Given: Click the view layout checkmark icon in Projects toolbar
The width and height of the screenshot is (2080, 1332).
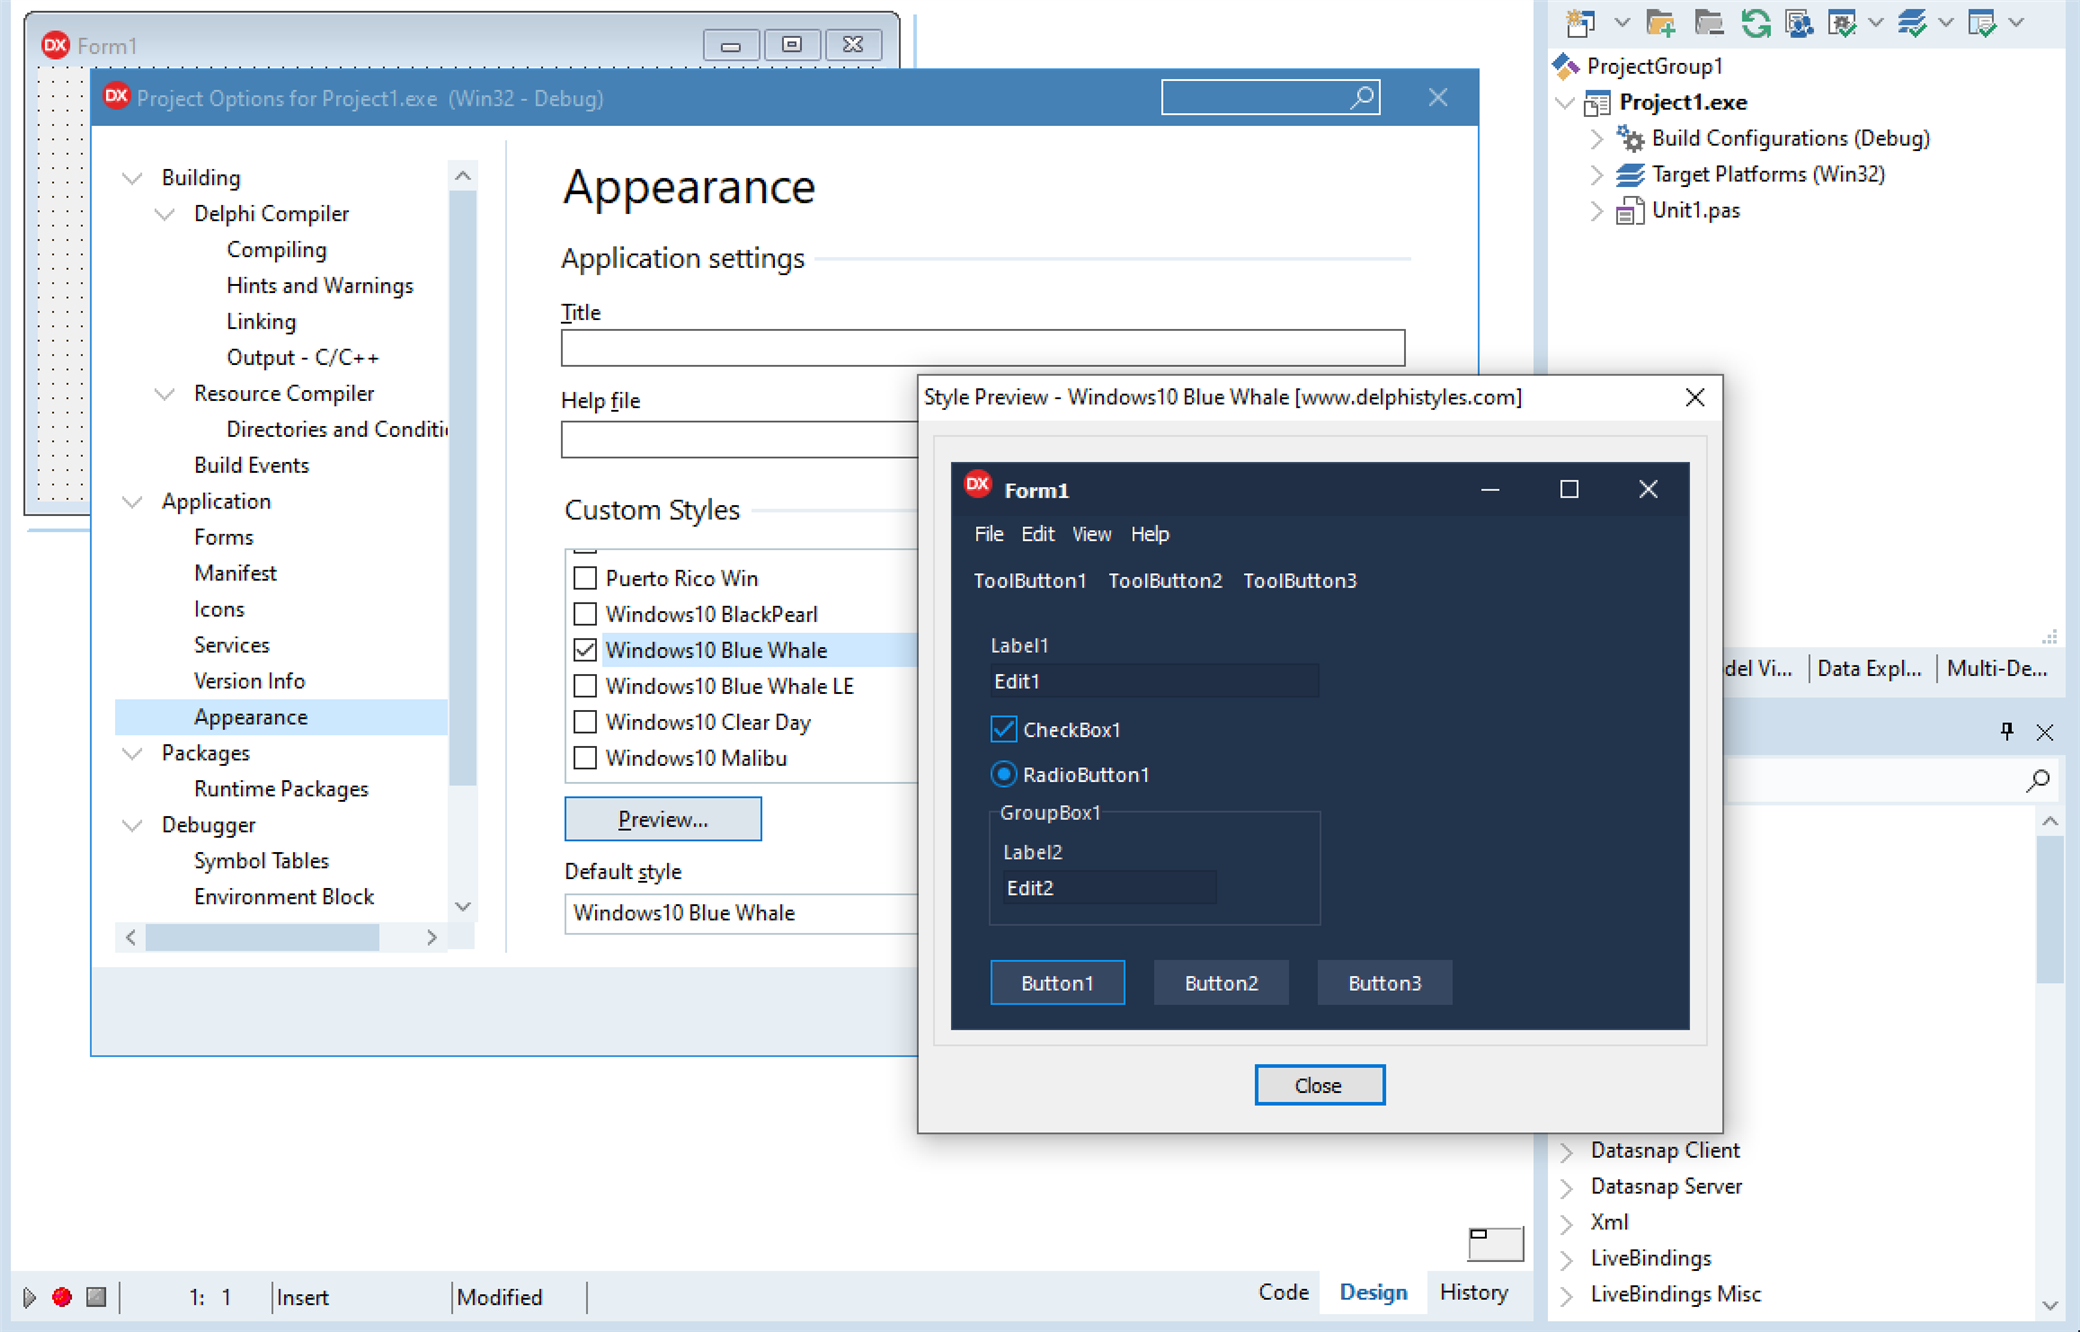Looking at the screenshot, I should point(1982,22).
